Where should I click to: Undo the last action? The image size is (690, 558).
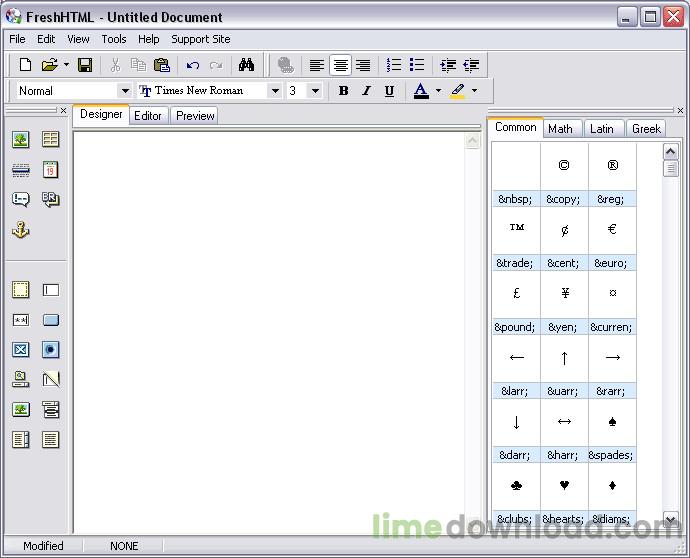(x=192, y=65)
